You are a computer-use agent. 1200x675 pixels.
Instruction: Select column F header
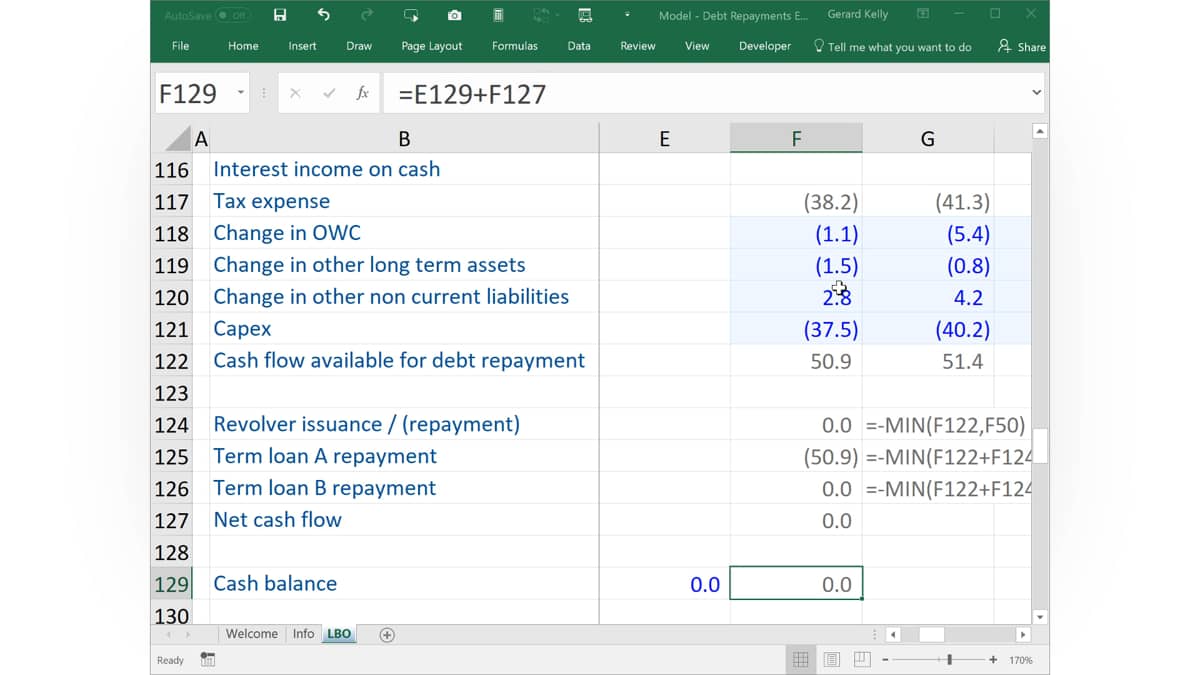(x=796, y=139)
